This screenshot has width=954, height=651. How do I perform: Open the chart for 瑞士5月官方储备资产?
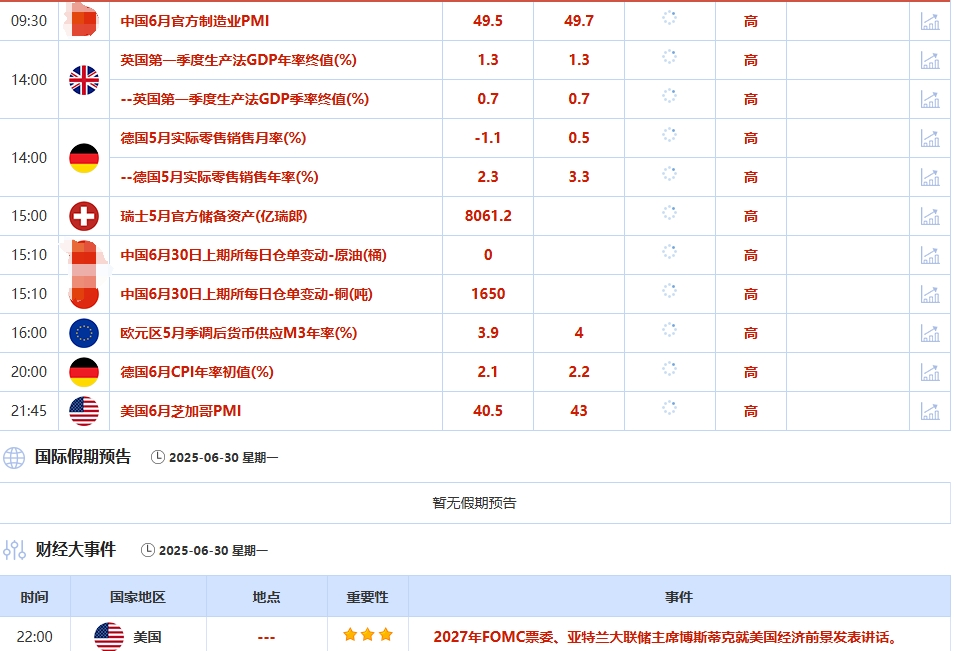click(931, 216)
